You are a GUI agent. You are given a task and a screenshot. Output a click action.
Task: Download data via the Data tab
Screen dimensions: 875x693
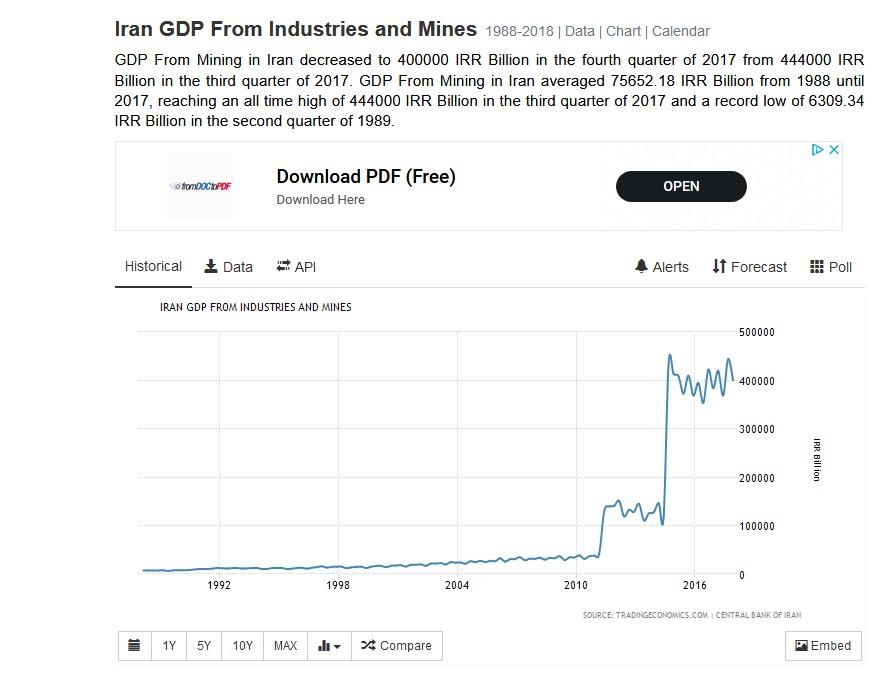coord(229,267)
